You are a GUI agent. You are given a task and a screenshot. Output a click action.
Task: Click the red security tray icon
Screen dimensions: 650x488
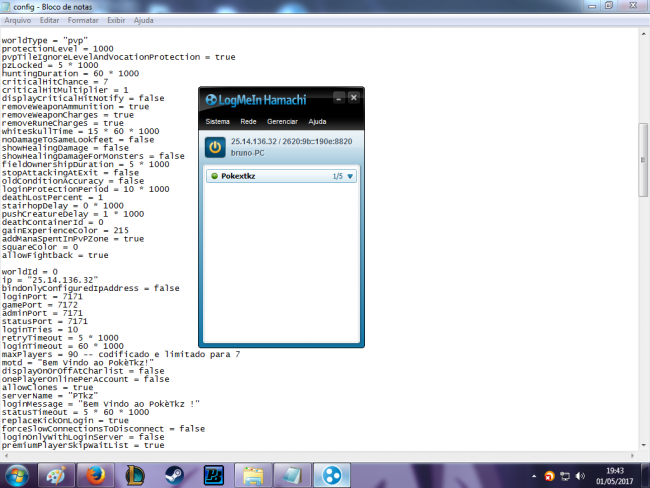tap(550, 476)
